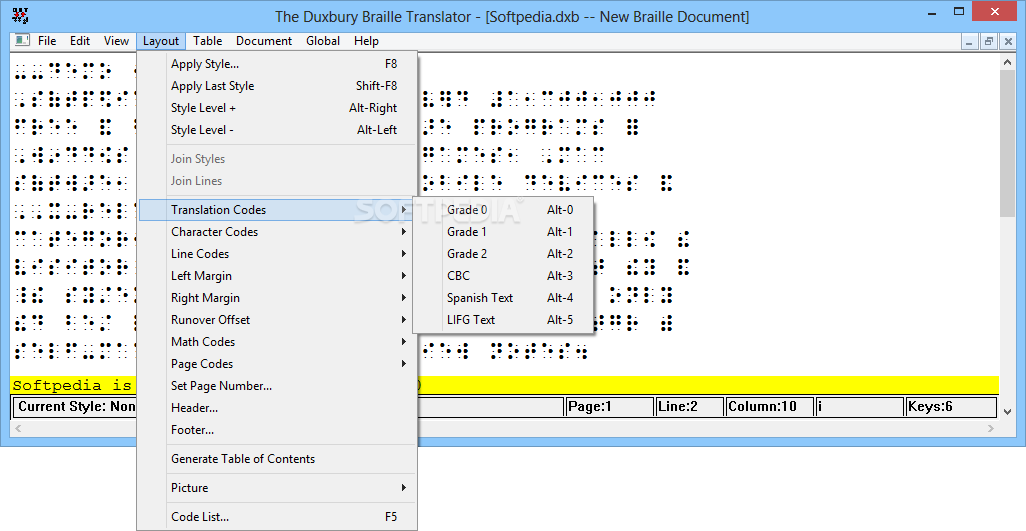
Task: Choose Style Level - entry
Action: tap(277, 130)
